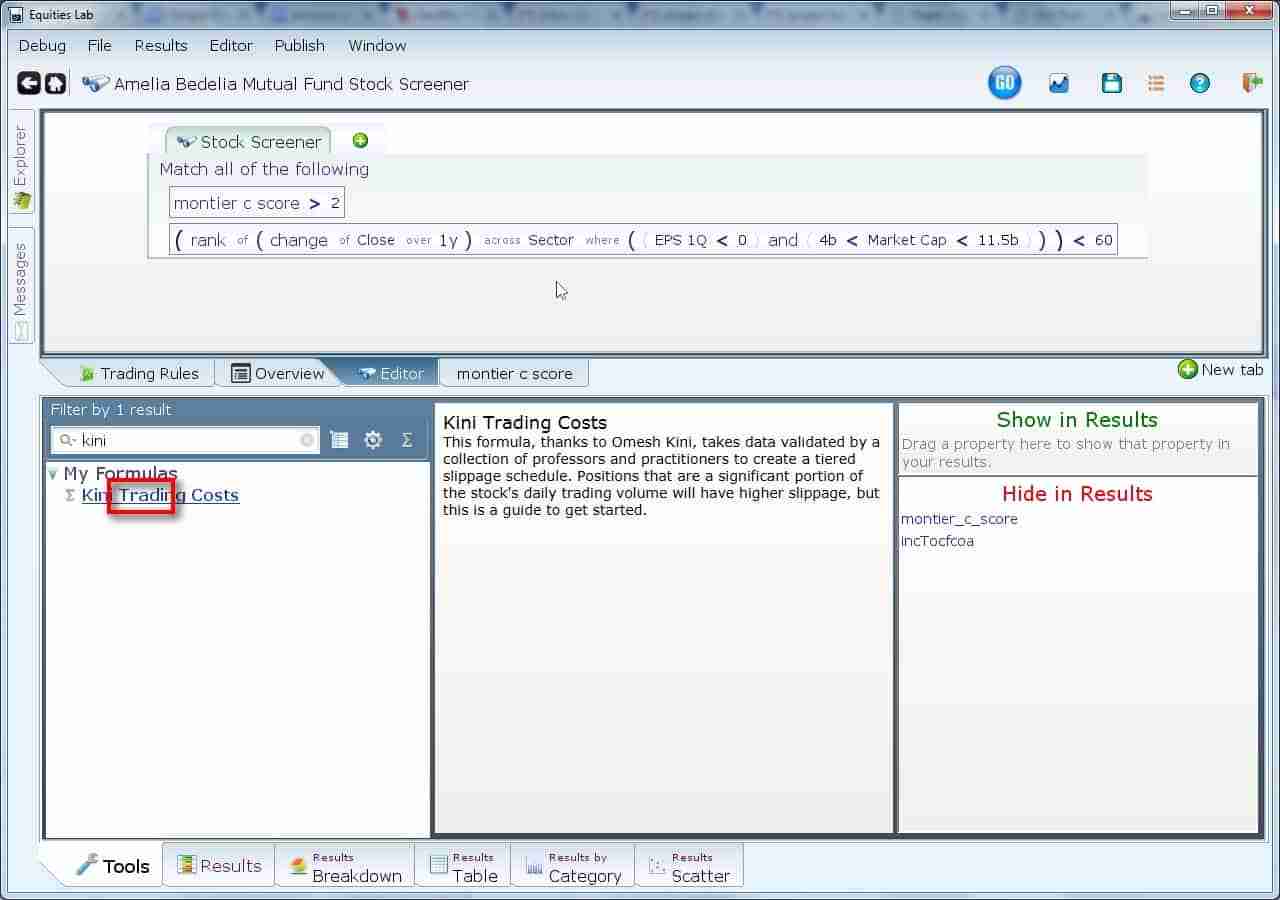Image resolution: width=1280 pixels, height=900 pixels.
Task: Add a new screener tab with green plus
Action: (x=360, y=141)
